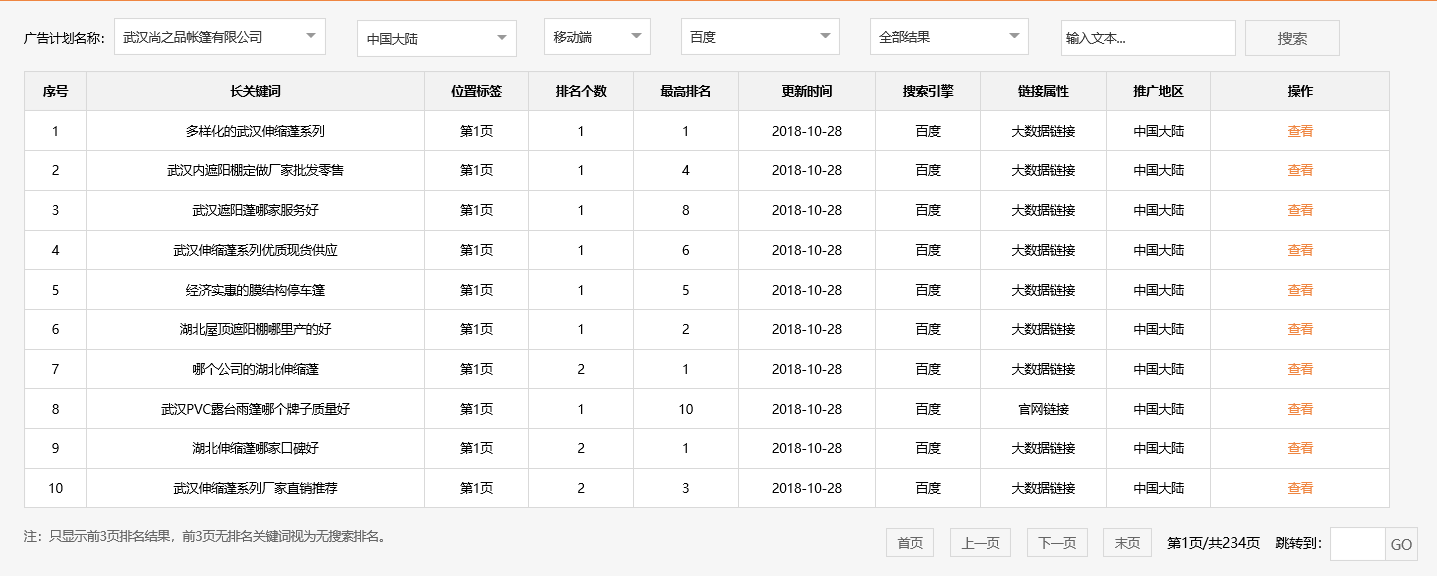The image size is (1437, 576).
Task: Expand the 百度 search engine dropdown
Action: (x=759, y=37)
